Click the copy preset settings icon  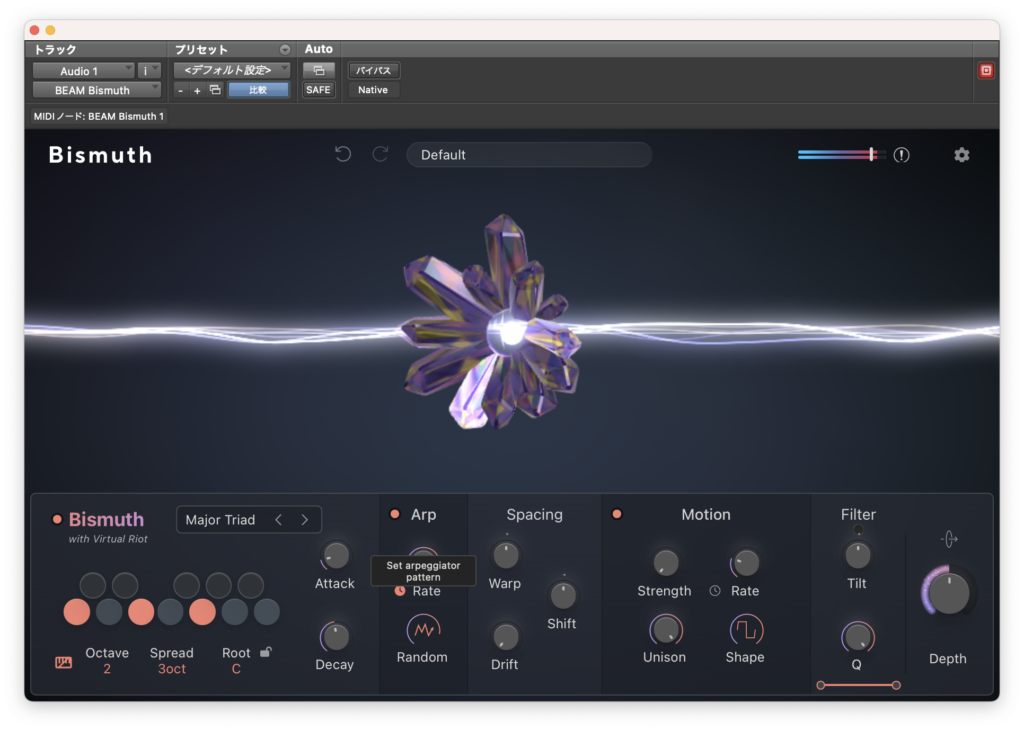[x=215, y=89]
